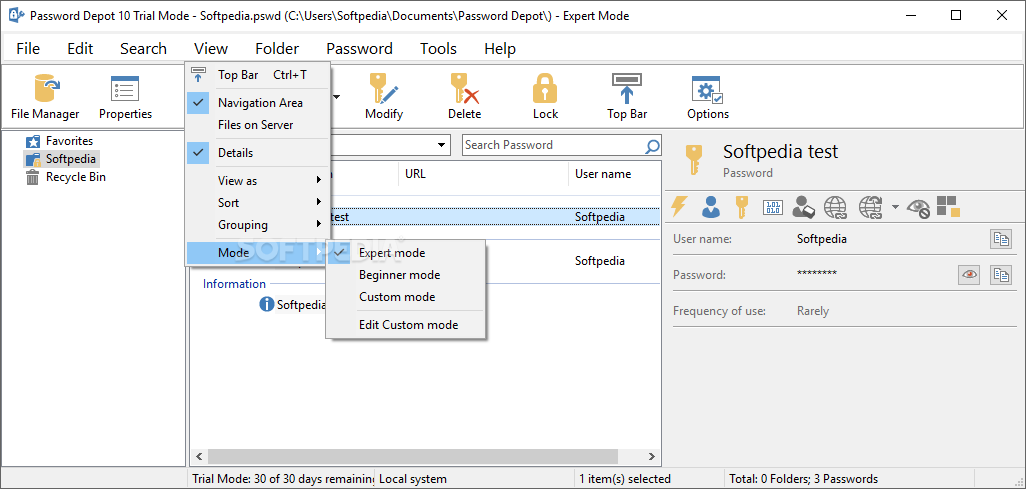Viewport: 1026px width, 489px height.
Task: Click the URL column header
Action: click(x=484, y=174)
